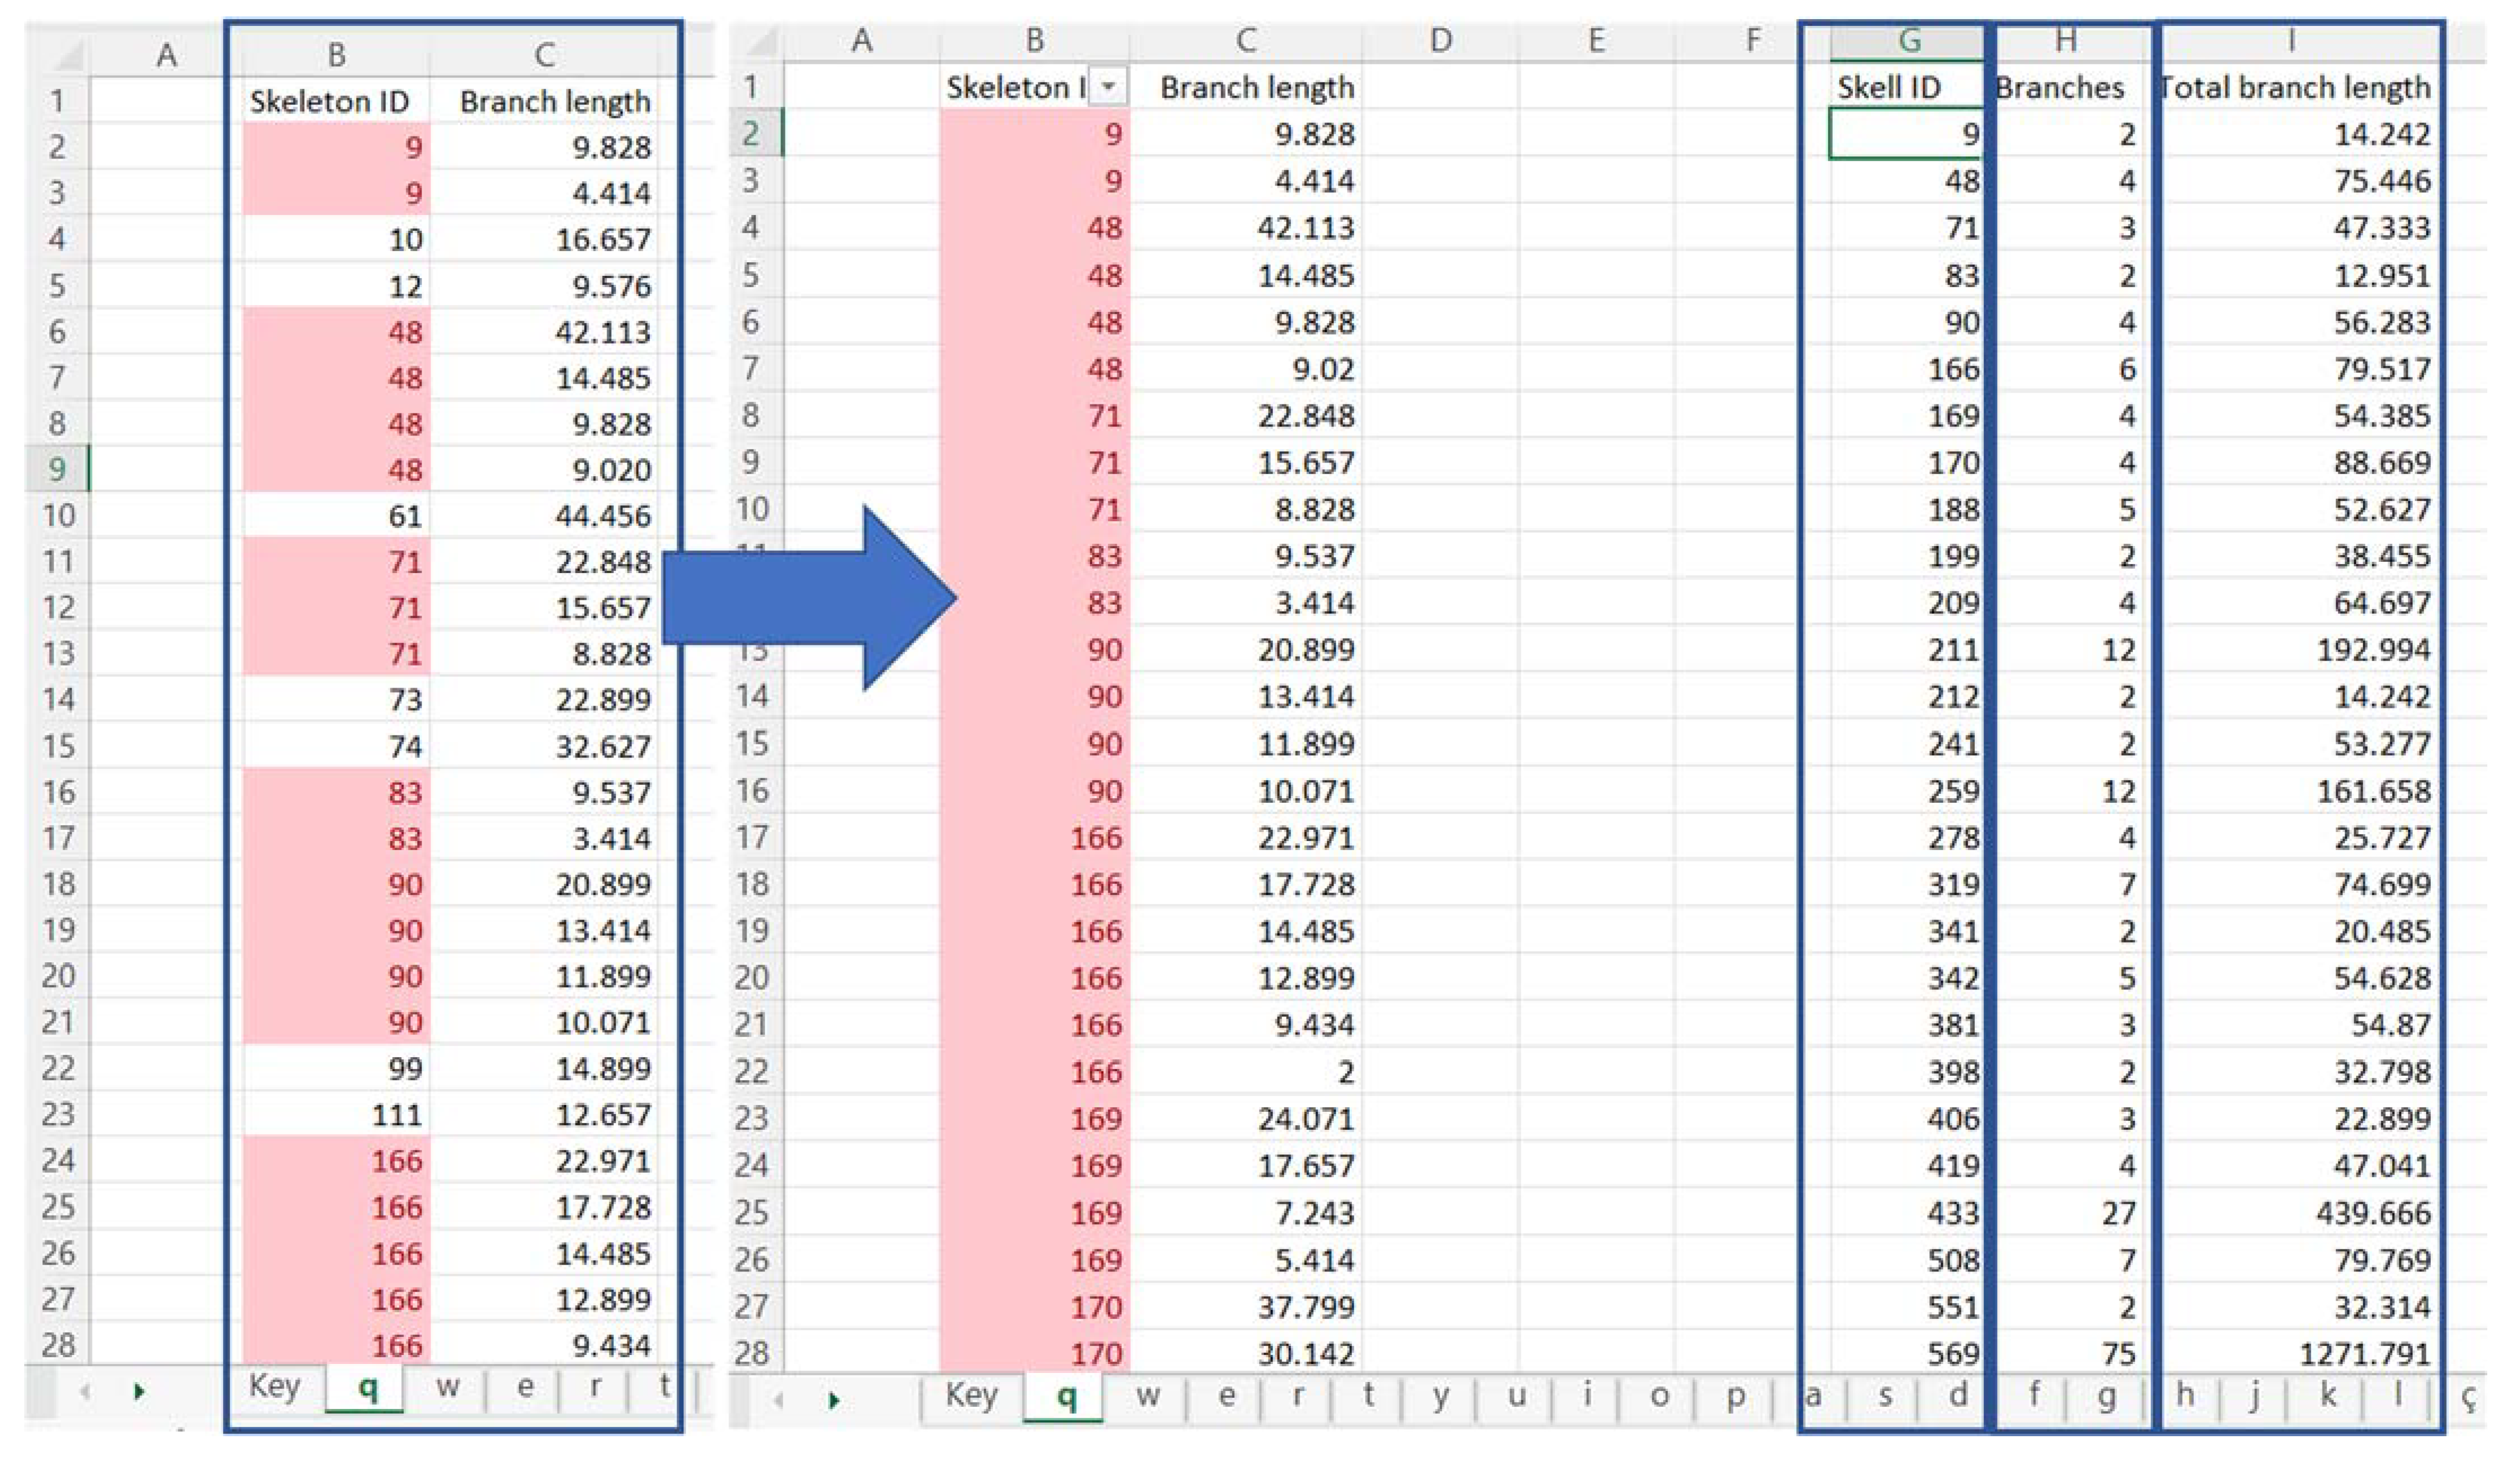Viewport: 2520px width, 1461px height.
Task: Click the previous-sheet arrow in right workbook
Action: coord(780,1400)
